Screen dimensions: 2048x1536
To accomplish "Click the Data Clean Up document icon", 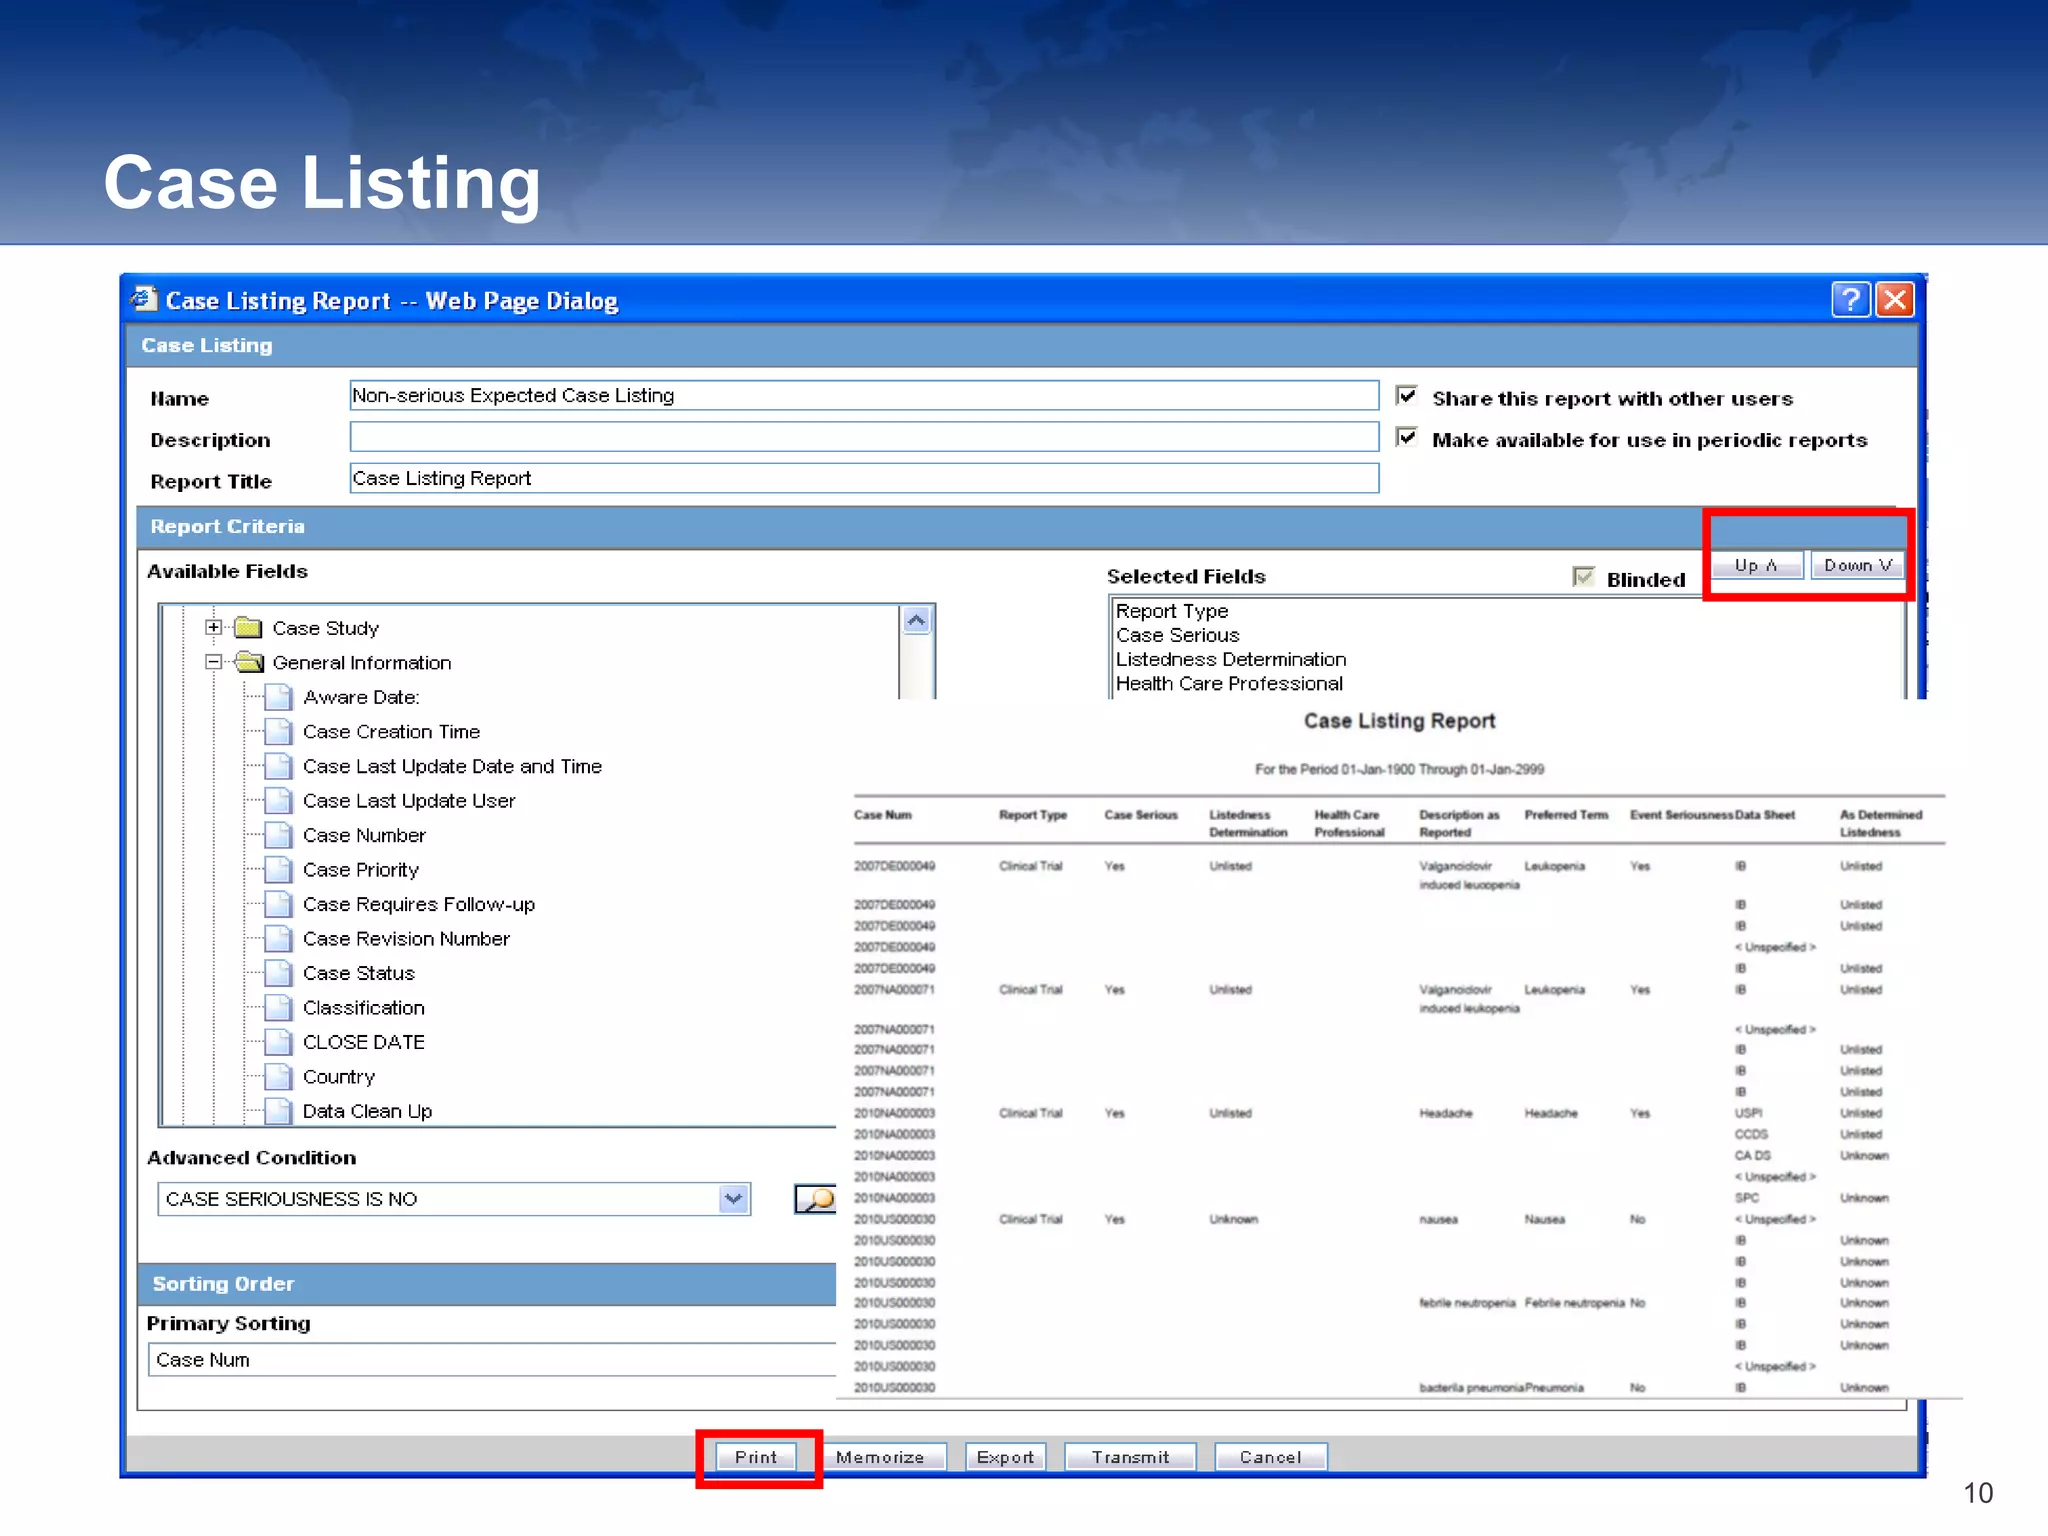I will tap(279, 1111).
